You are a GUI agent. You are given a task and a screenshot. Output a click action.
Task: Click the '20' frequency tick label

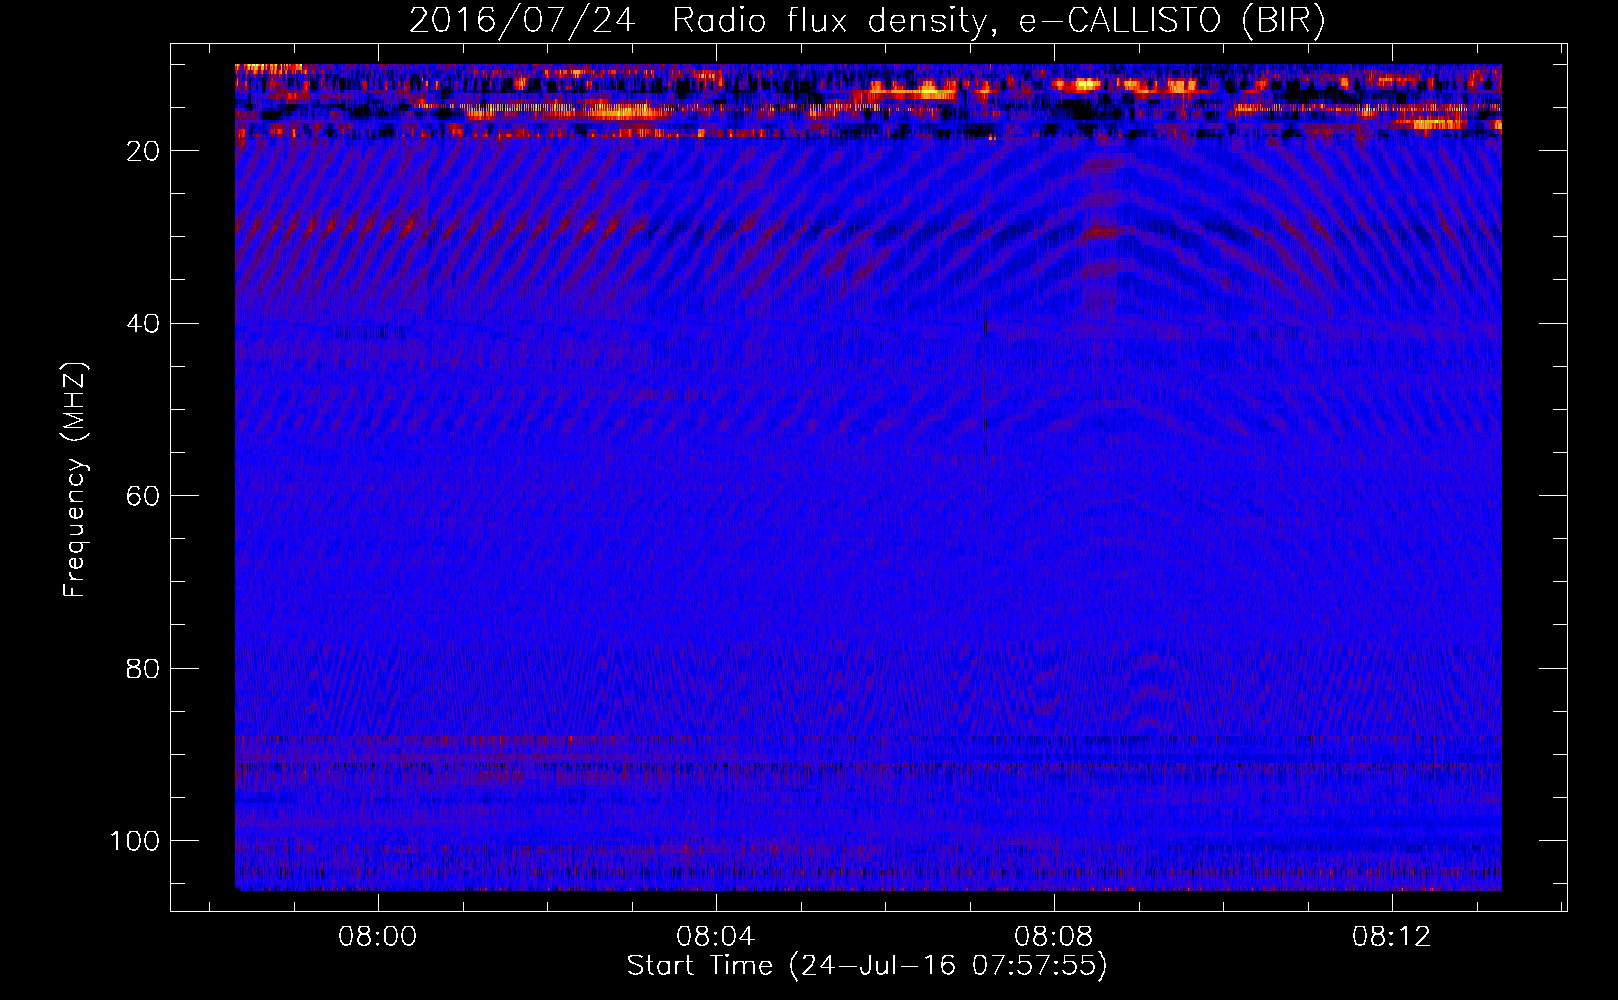(144, 151)
